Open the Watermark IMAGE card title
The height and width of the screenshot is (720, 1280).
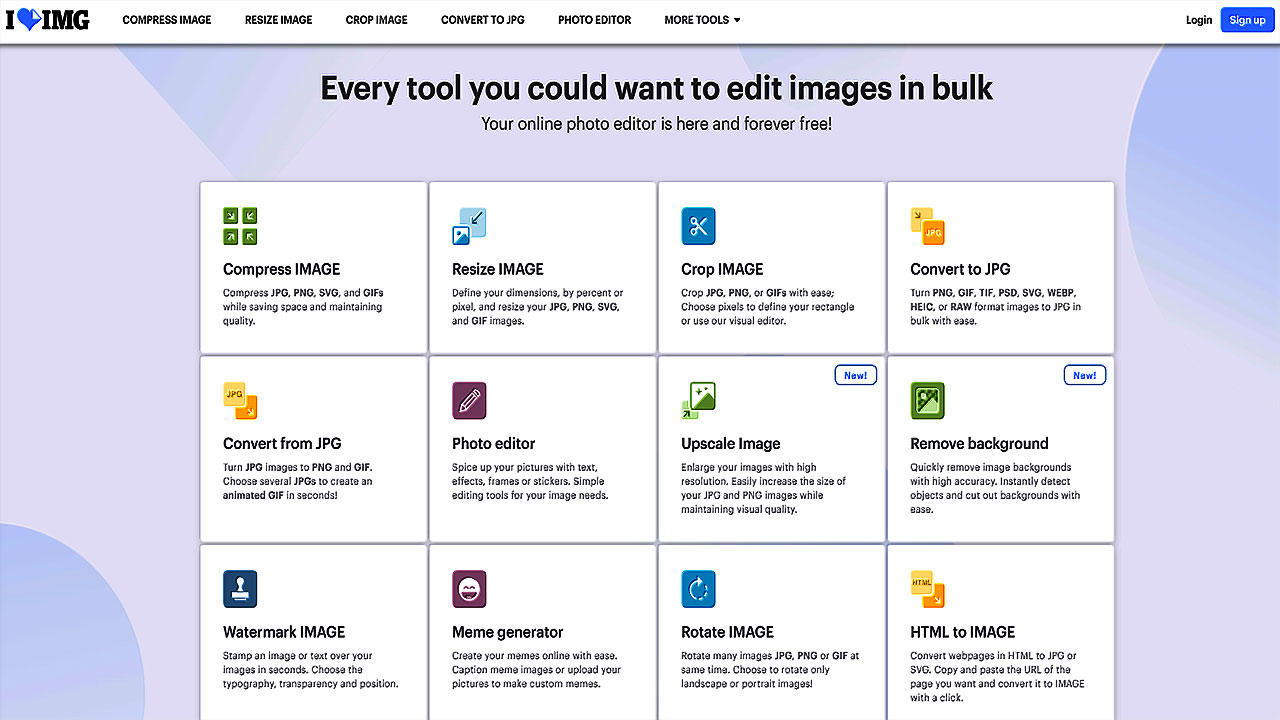click(284, 632)
